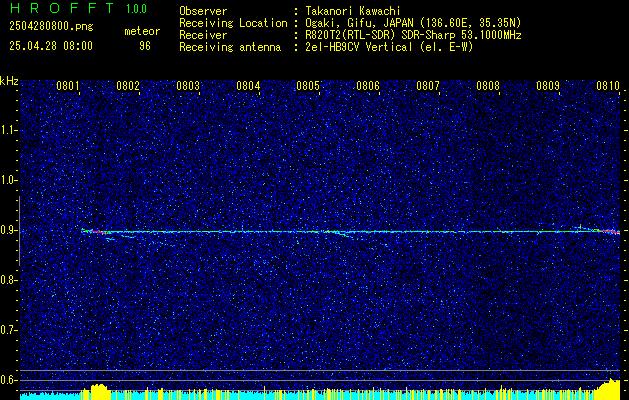Click the date stamp 25.04.28 08:00
629x400 pixels.
[x=51, y=46]
